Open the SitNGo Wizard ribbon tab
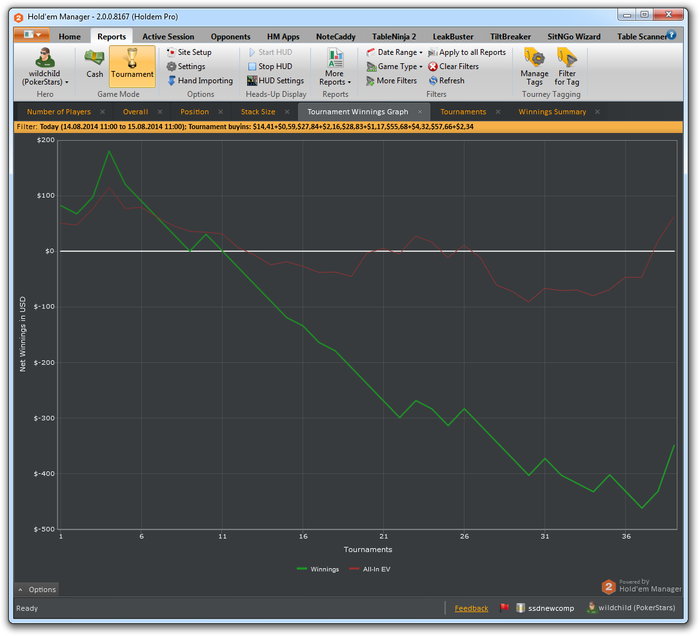Screen dimensions: 700x636 574,37
